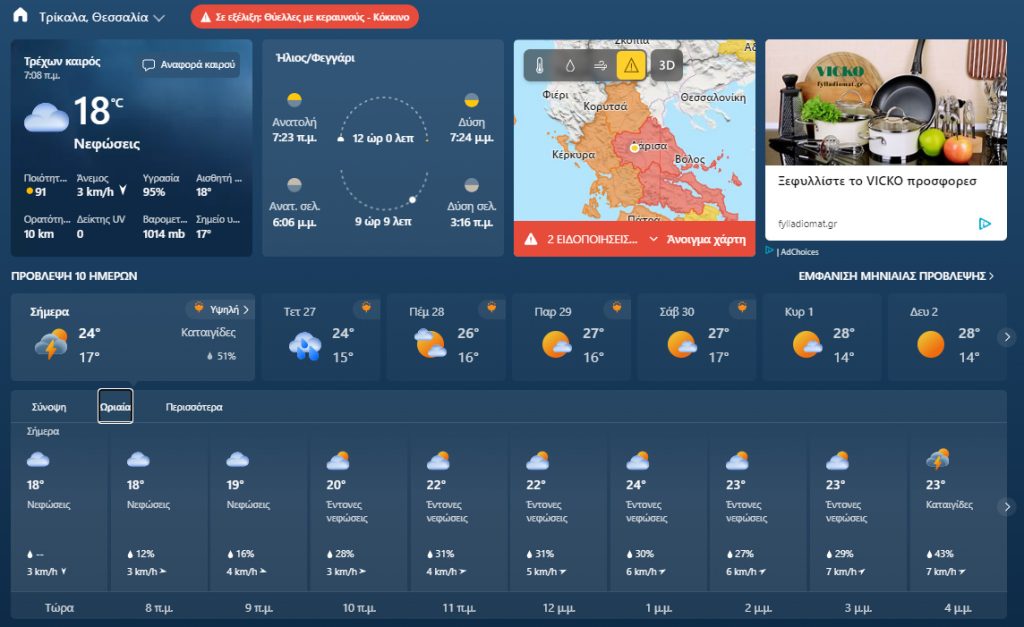
Task: Select the Σάβ 30 forecast card
Action: click(699, 337)
